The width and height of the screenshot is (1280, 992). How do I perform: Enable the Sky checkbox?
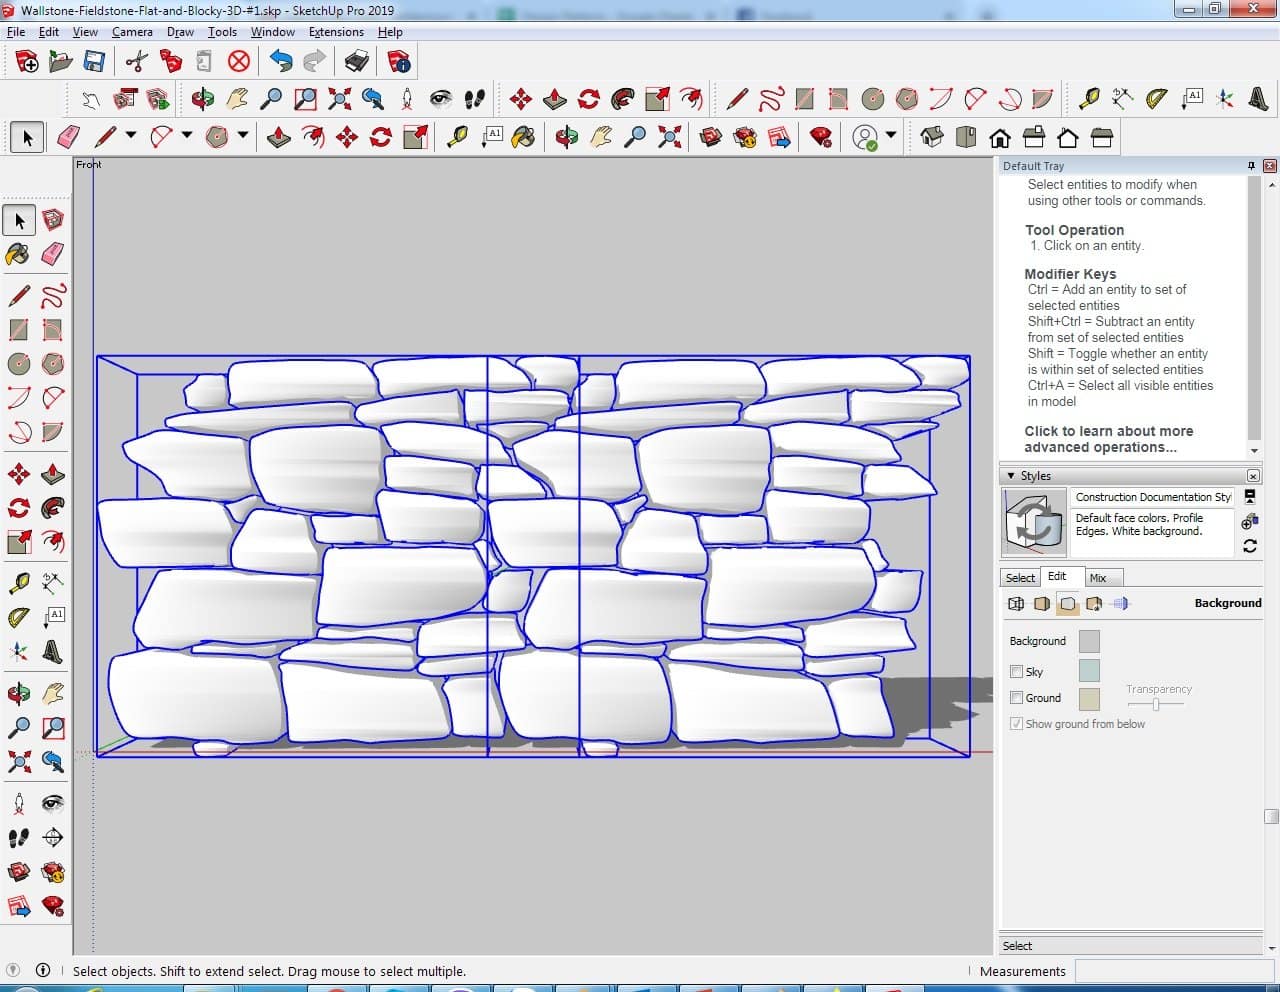(x=1016, y=672)
